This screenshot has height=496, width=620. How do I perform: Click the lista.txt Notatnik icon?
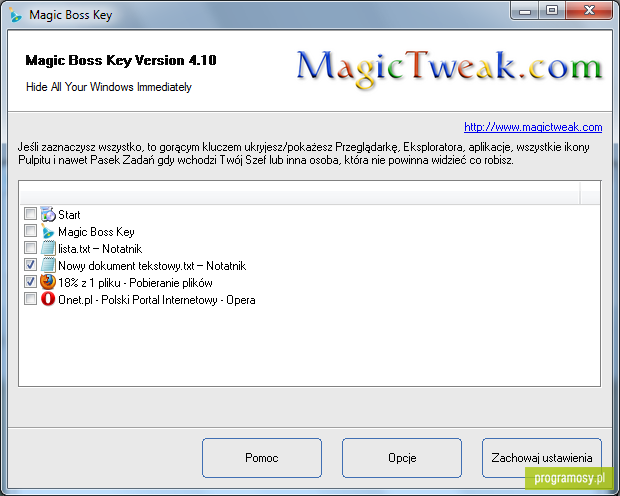pyautogui.click(x=48, y=248)
